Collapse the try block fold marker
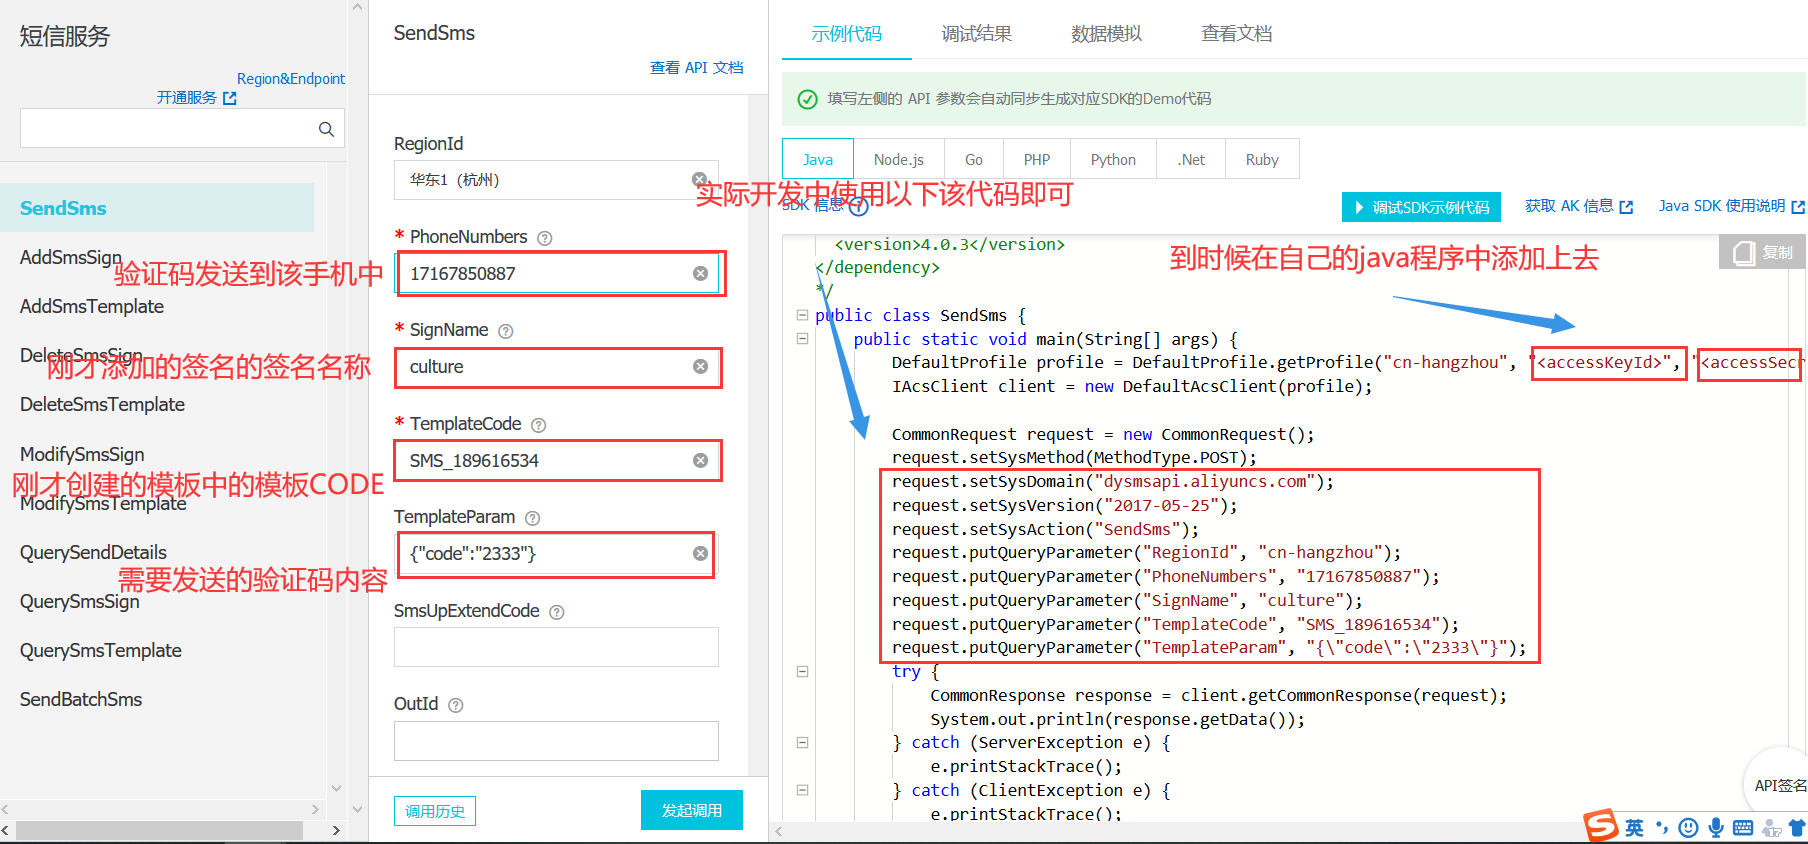 coord(802,672)
